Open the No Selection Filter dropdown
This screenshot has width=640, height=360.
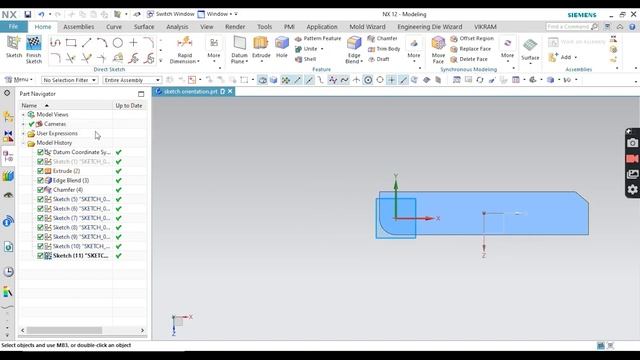pyautogui.click(x=69, y=80)
